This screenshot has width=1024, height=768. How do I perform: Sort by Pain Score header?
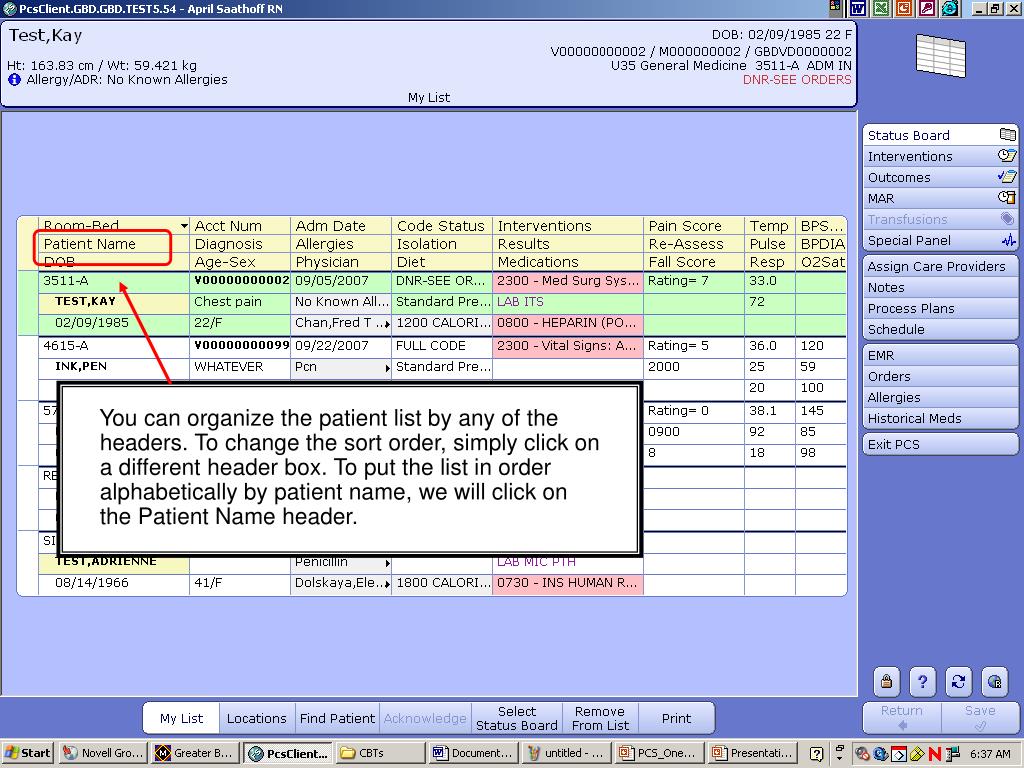point(694,226)
